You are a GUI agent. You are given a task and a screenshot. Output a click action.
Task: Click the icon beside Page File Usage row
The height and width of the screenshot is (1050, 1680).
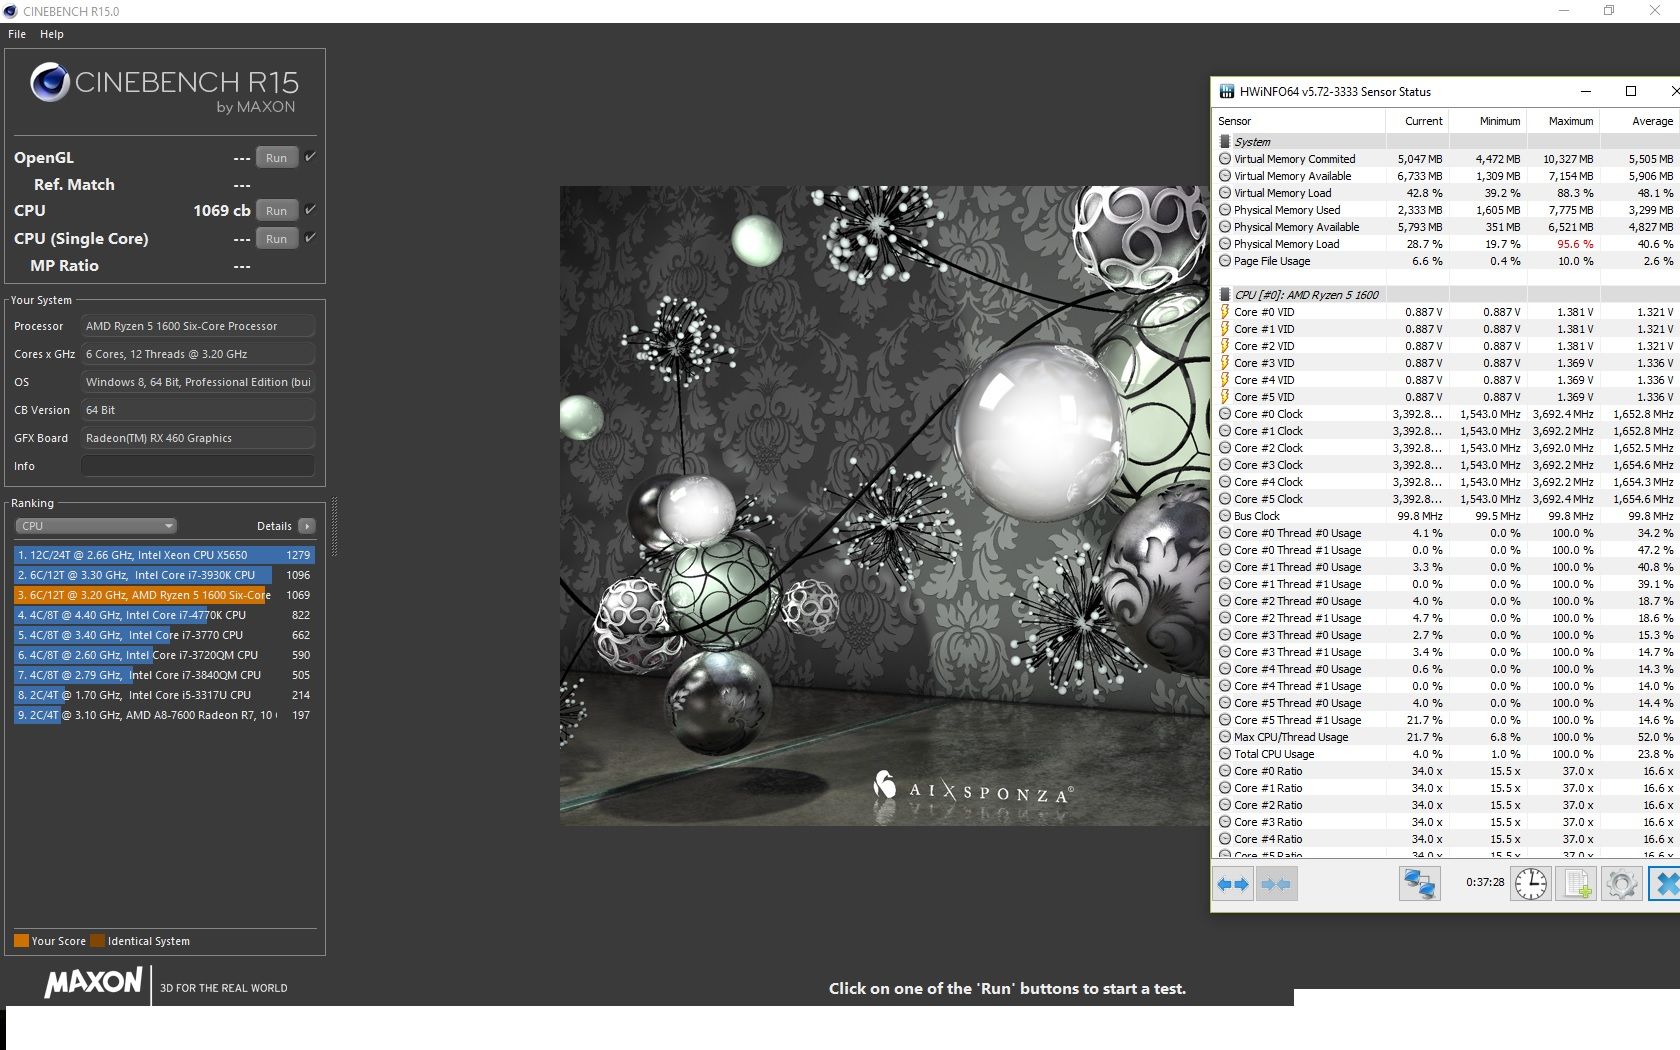tap(1225, 261)
